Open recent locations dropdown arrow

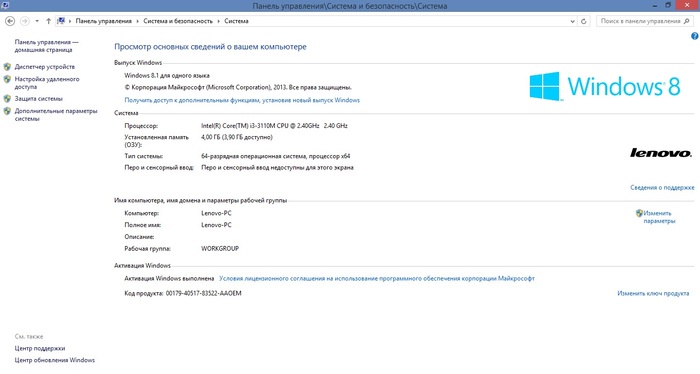click(37, 21)
